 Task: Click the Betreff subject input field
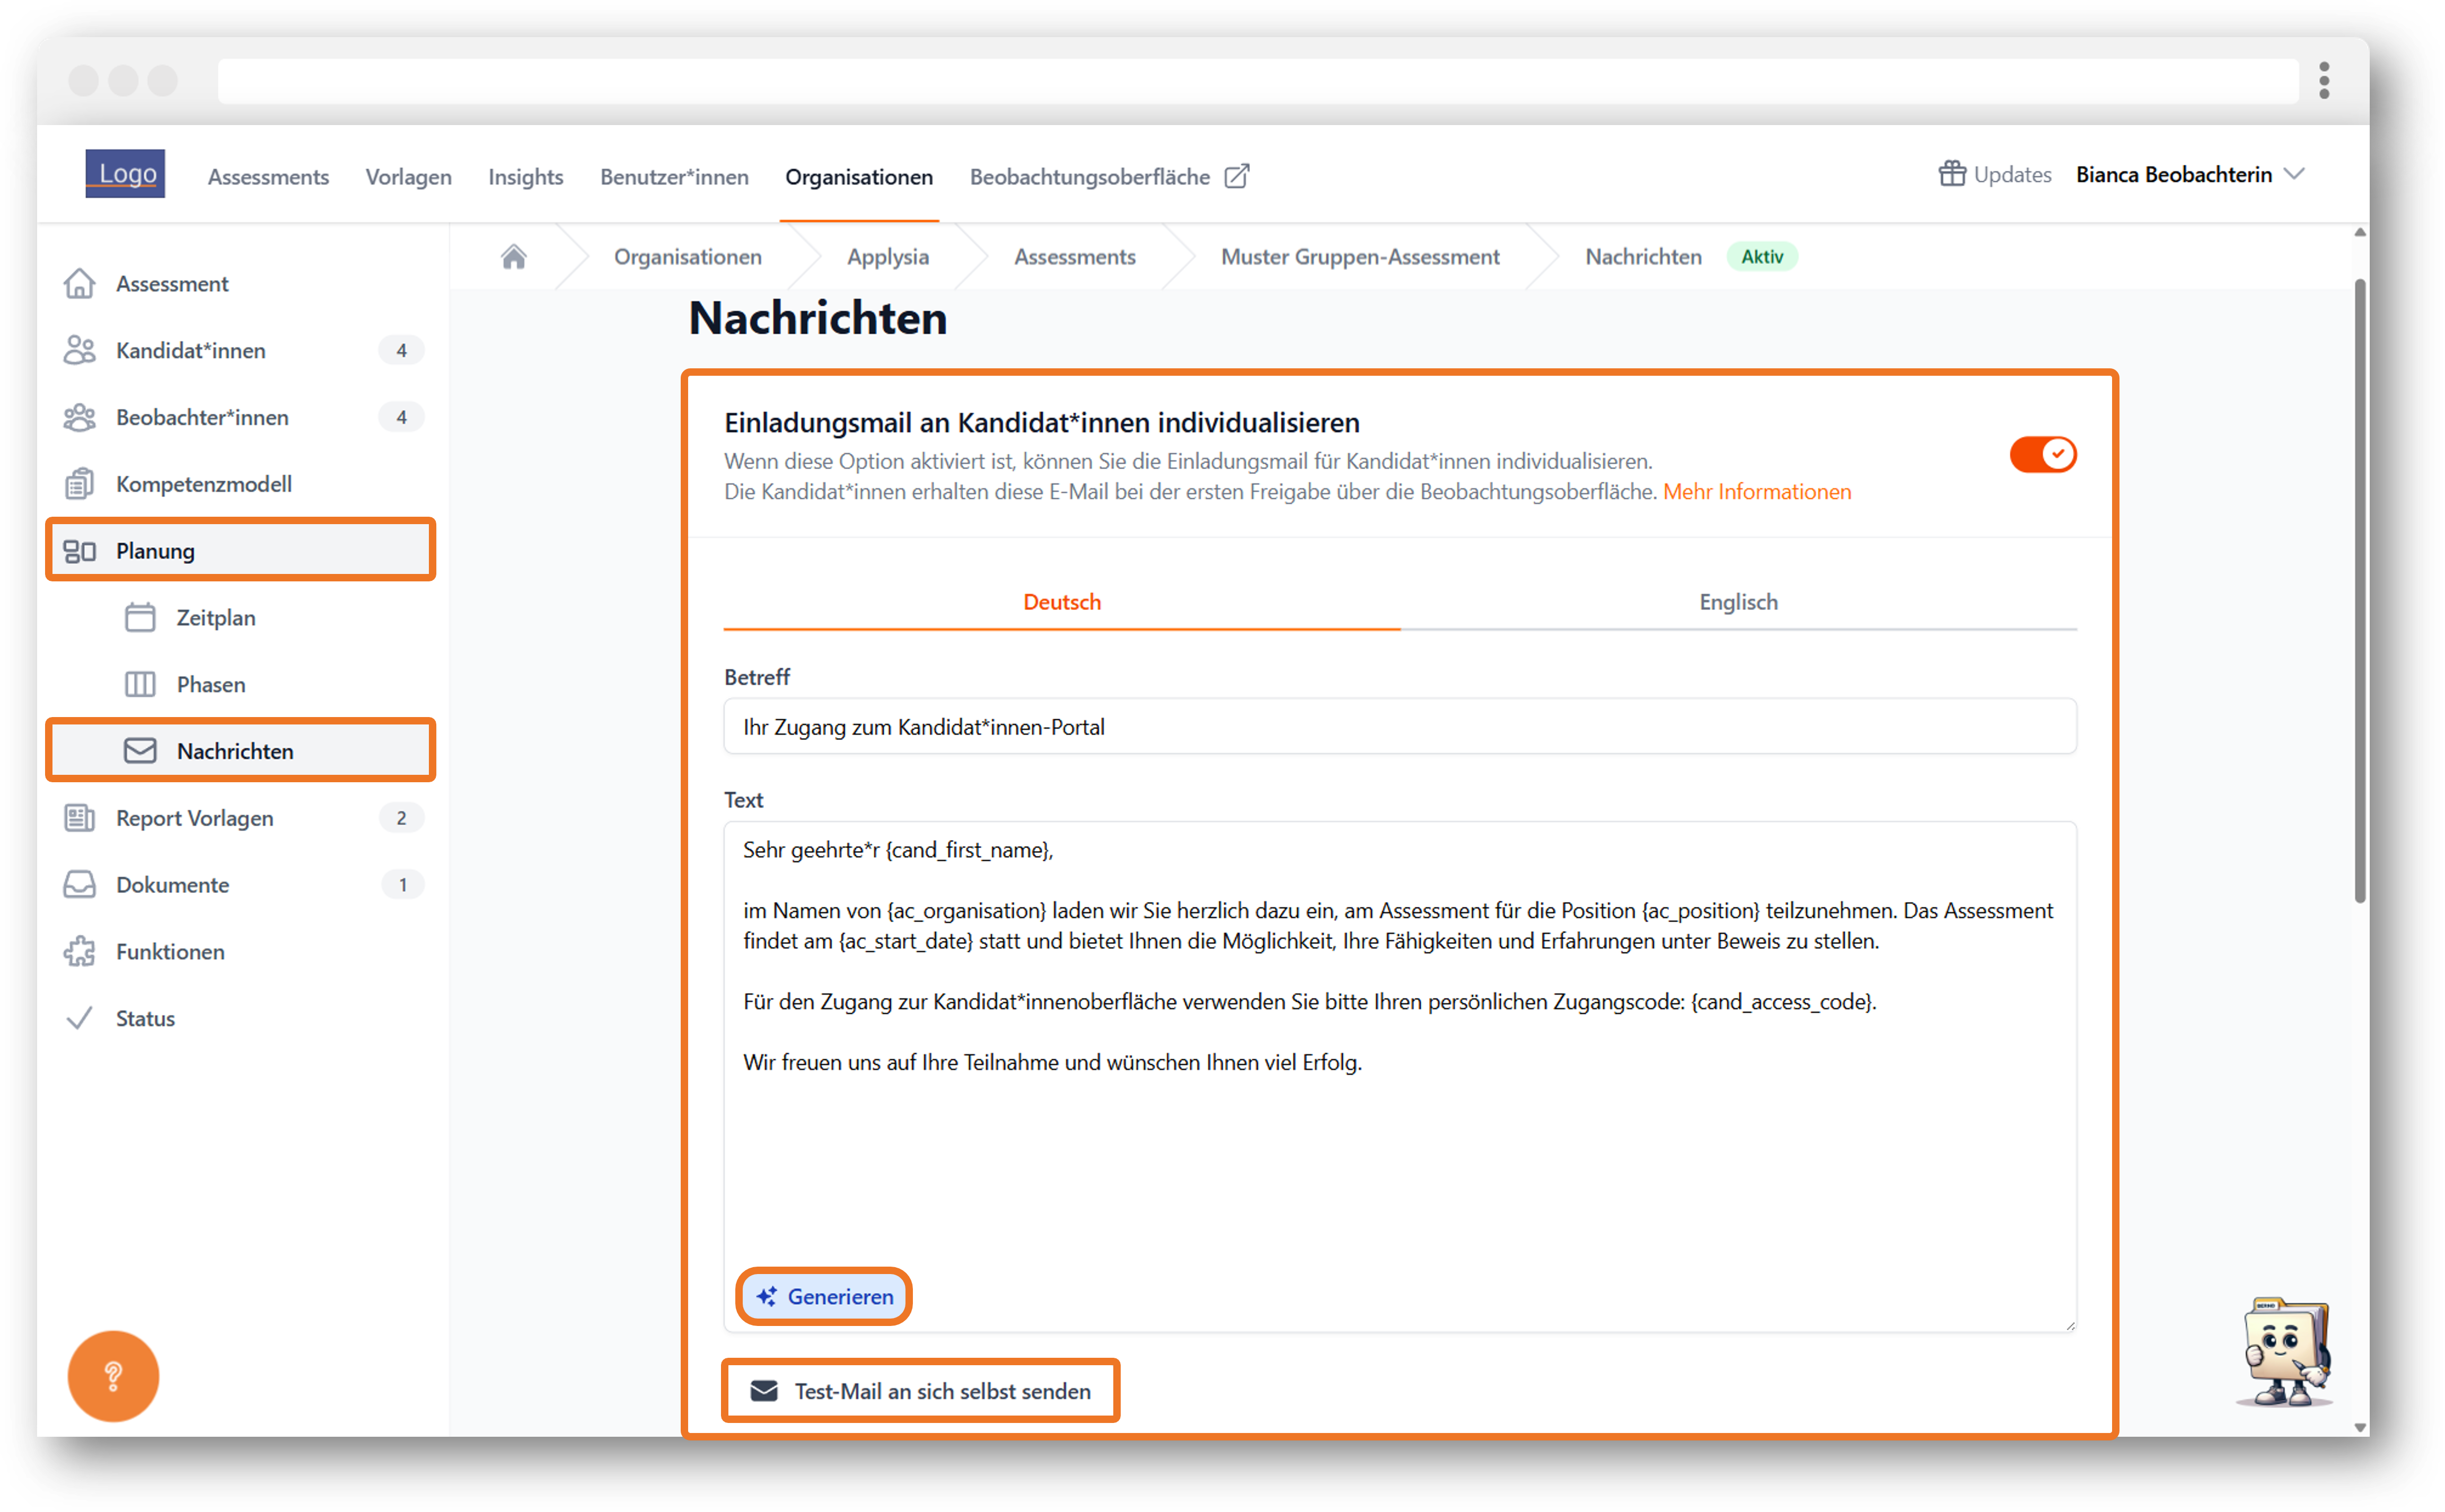pyautogui.click(x=1400, y=727)
